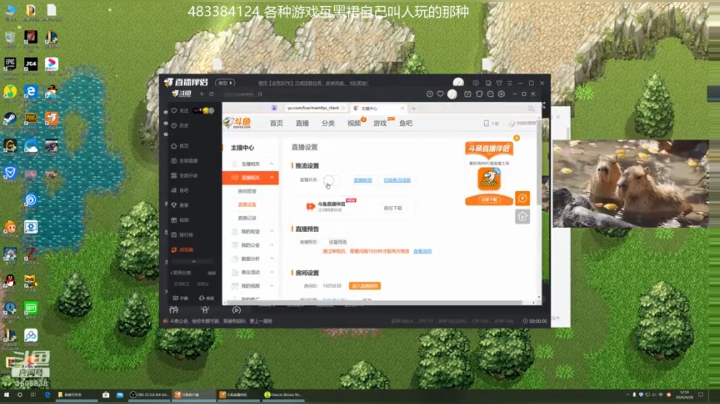
Task: Click the shirt skin icon in 直播伴侣 title bar
Action: (499, 83)
